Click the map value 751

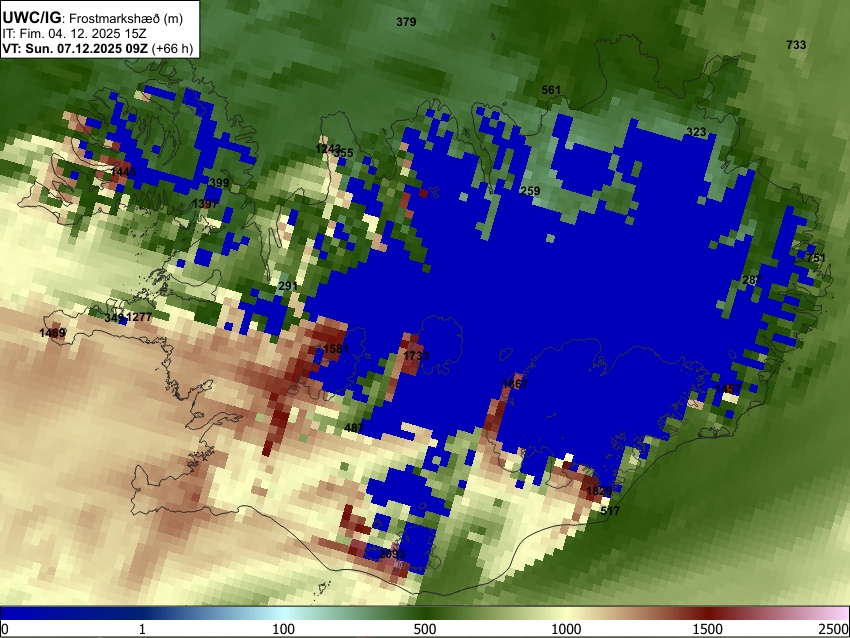pyautogui.click(x=816, y=258)
